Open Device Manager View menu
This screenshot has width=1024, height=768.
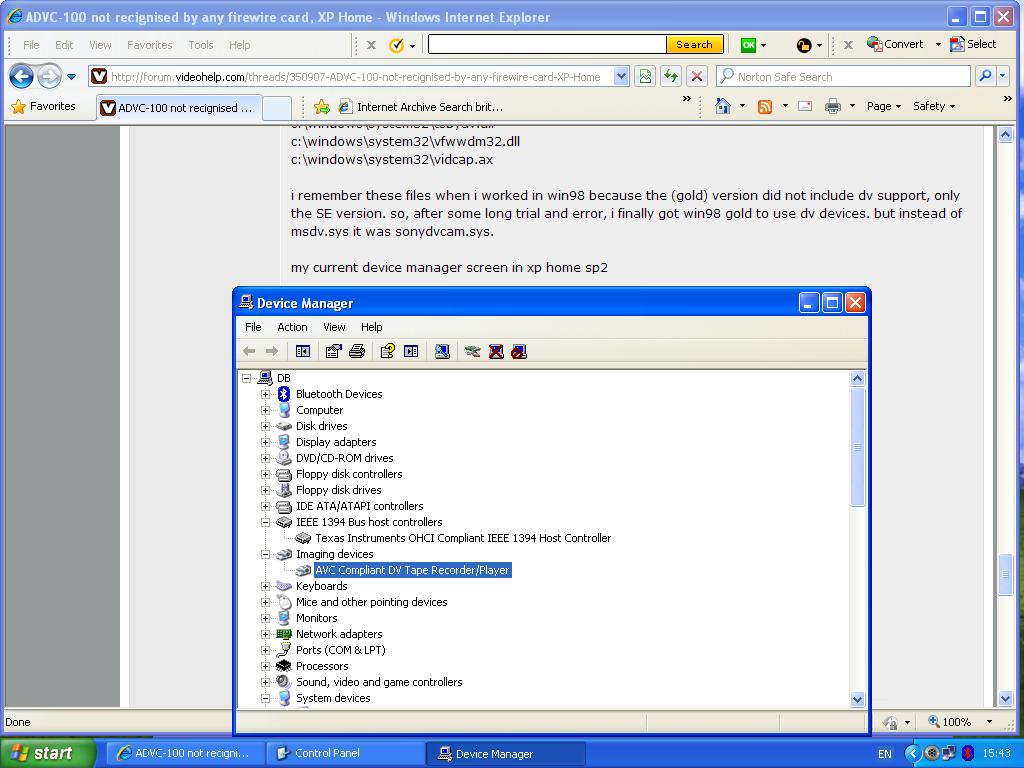(x=334, y=327)
